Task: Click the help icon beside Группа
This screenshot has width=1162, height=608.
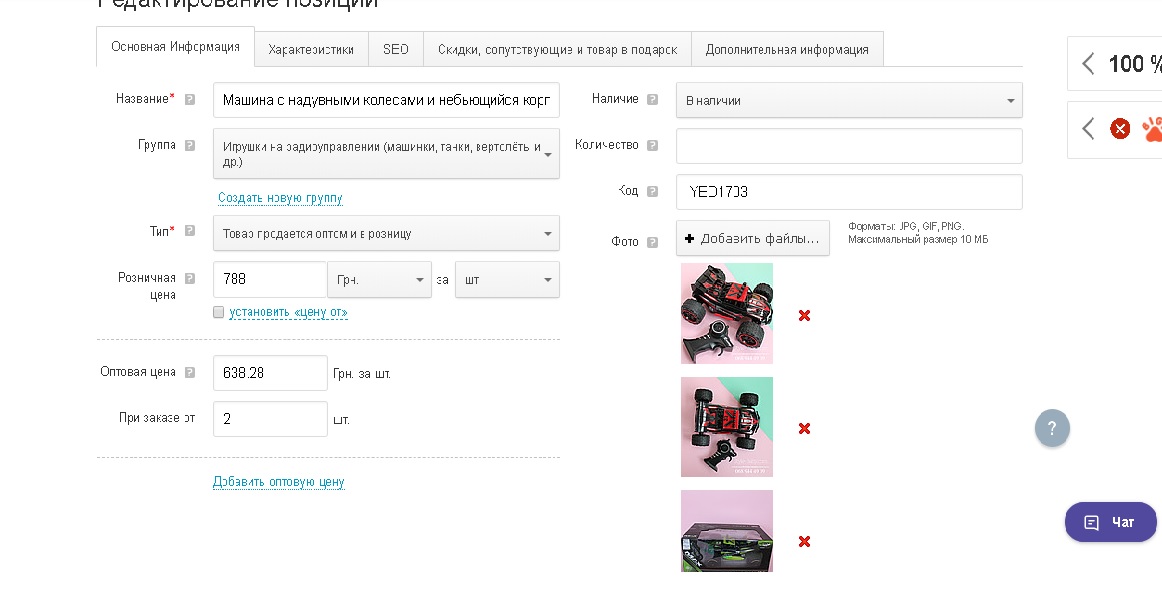Action: [x=190, y=145]
